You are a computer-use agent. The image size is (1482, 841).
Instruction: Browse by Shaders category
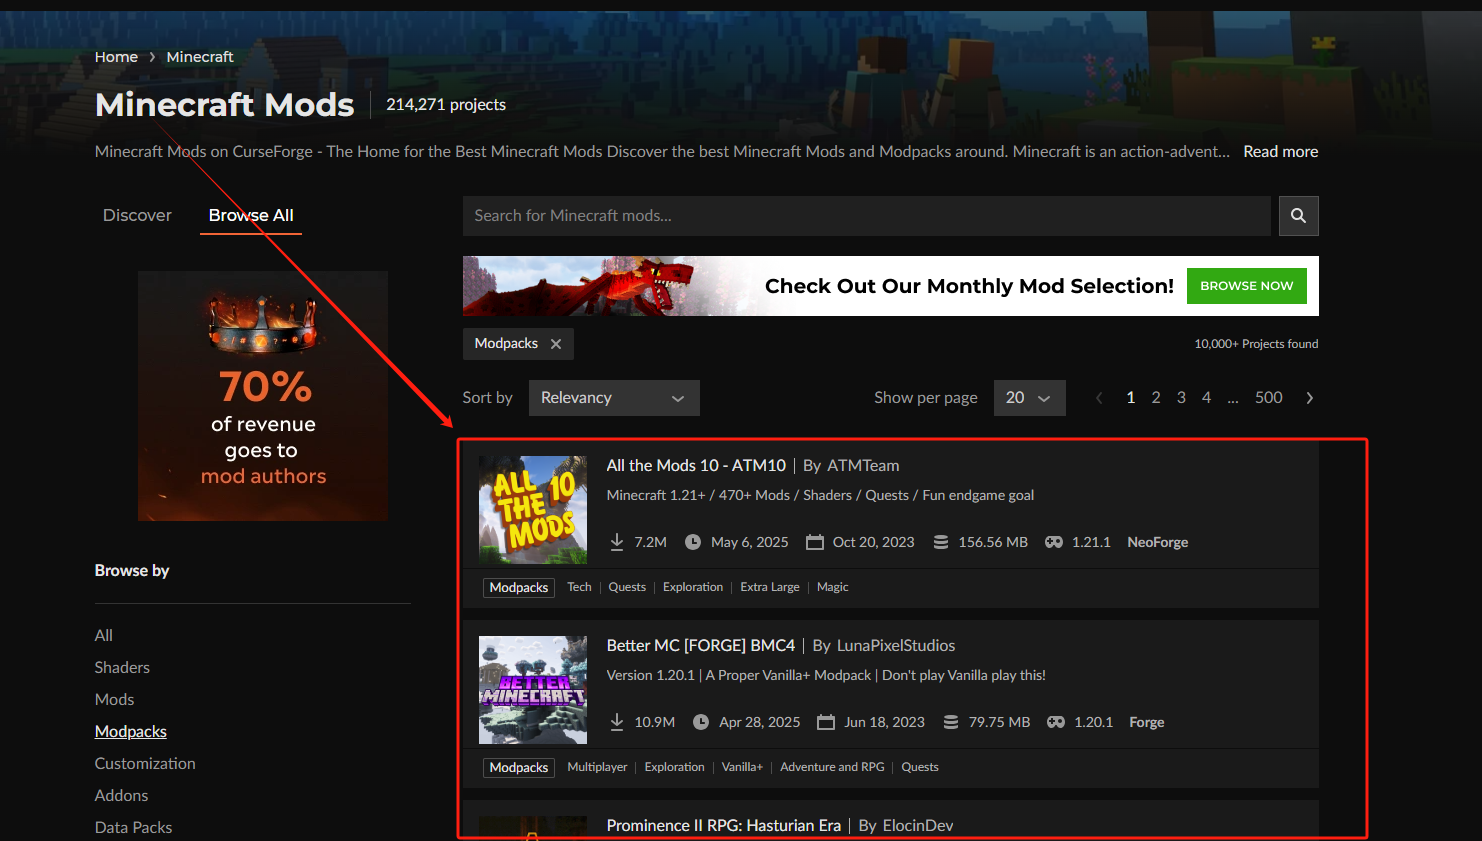(x=122, y=667)
